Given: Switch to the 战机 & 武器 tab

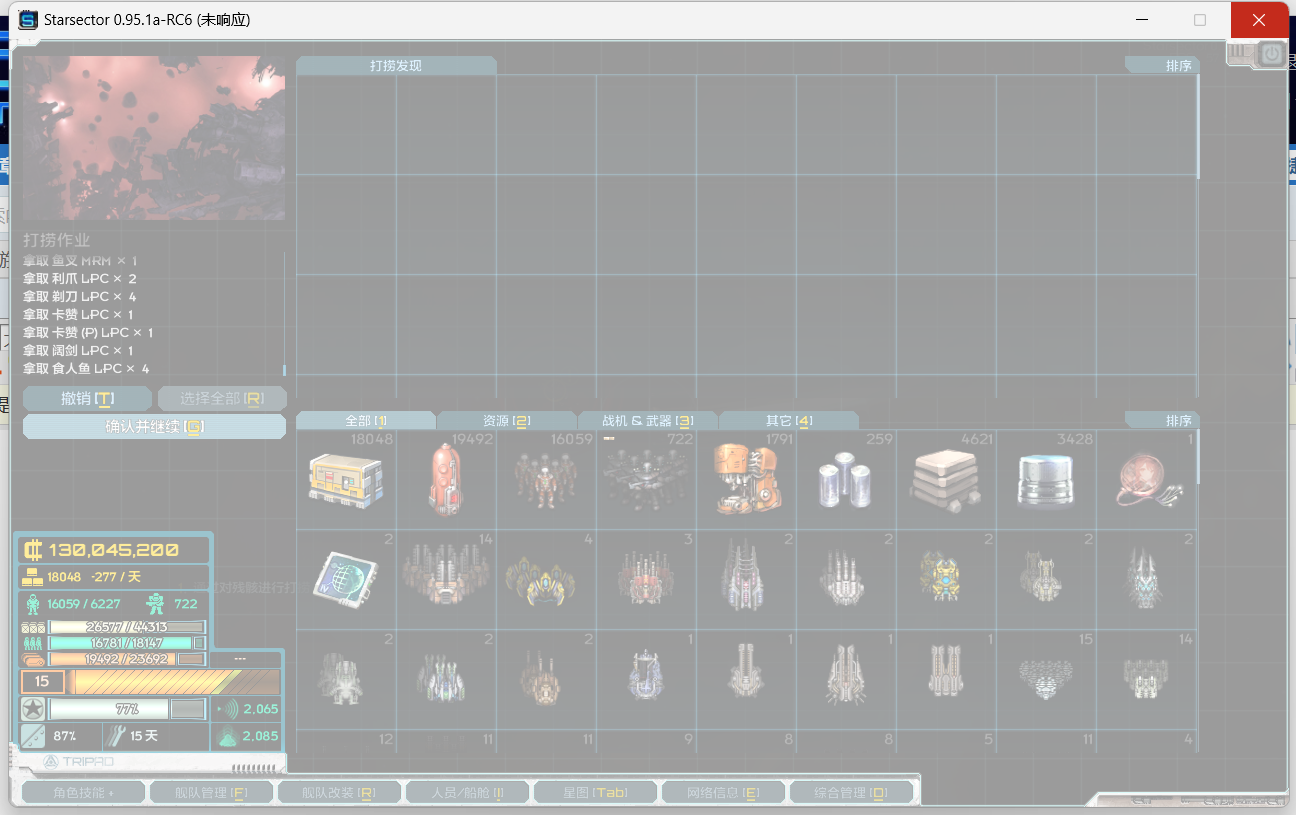Looking at the screenshot, I should coord(647,421).
